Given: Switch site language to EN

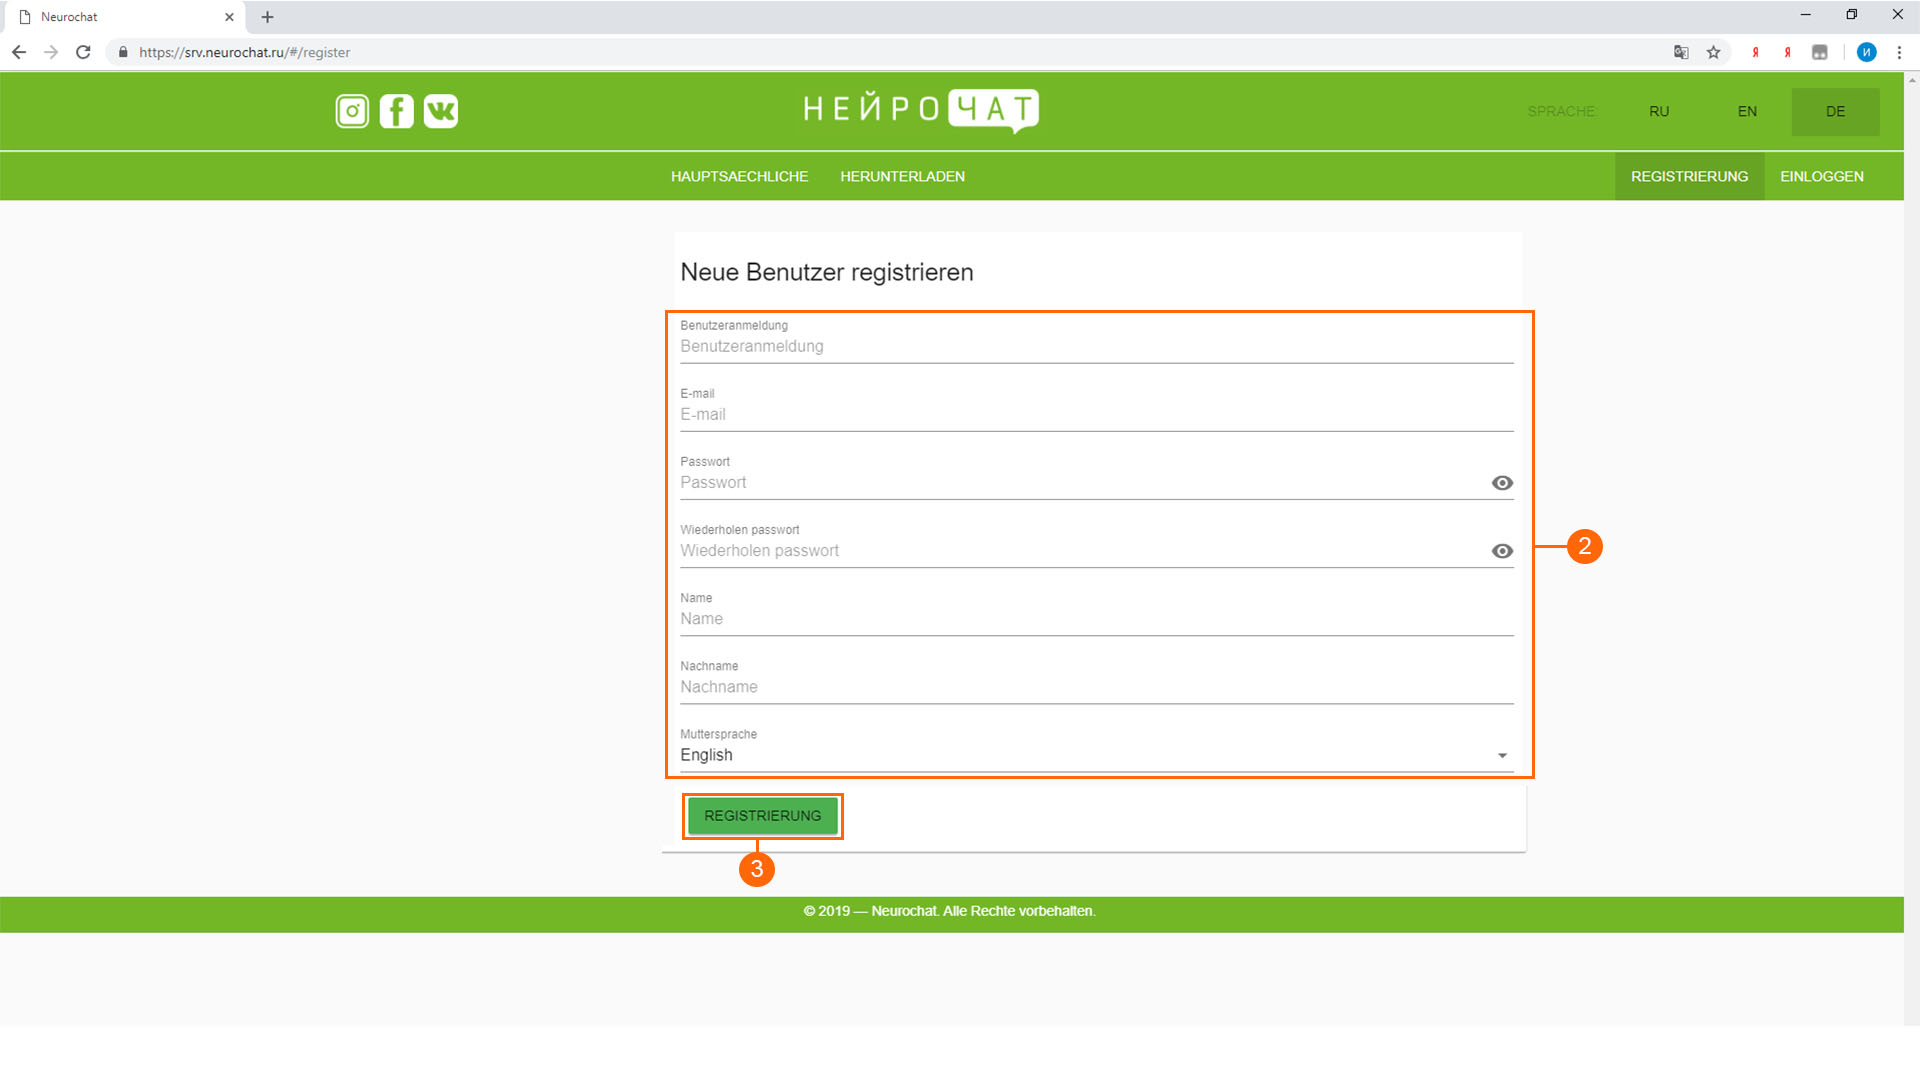Looking at the screenshot, I should 1747,111.
